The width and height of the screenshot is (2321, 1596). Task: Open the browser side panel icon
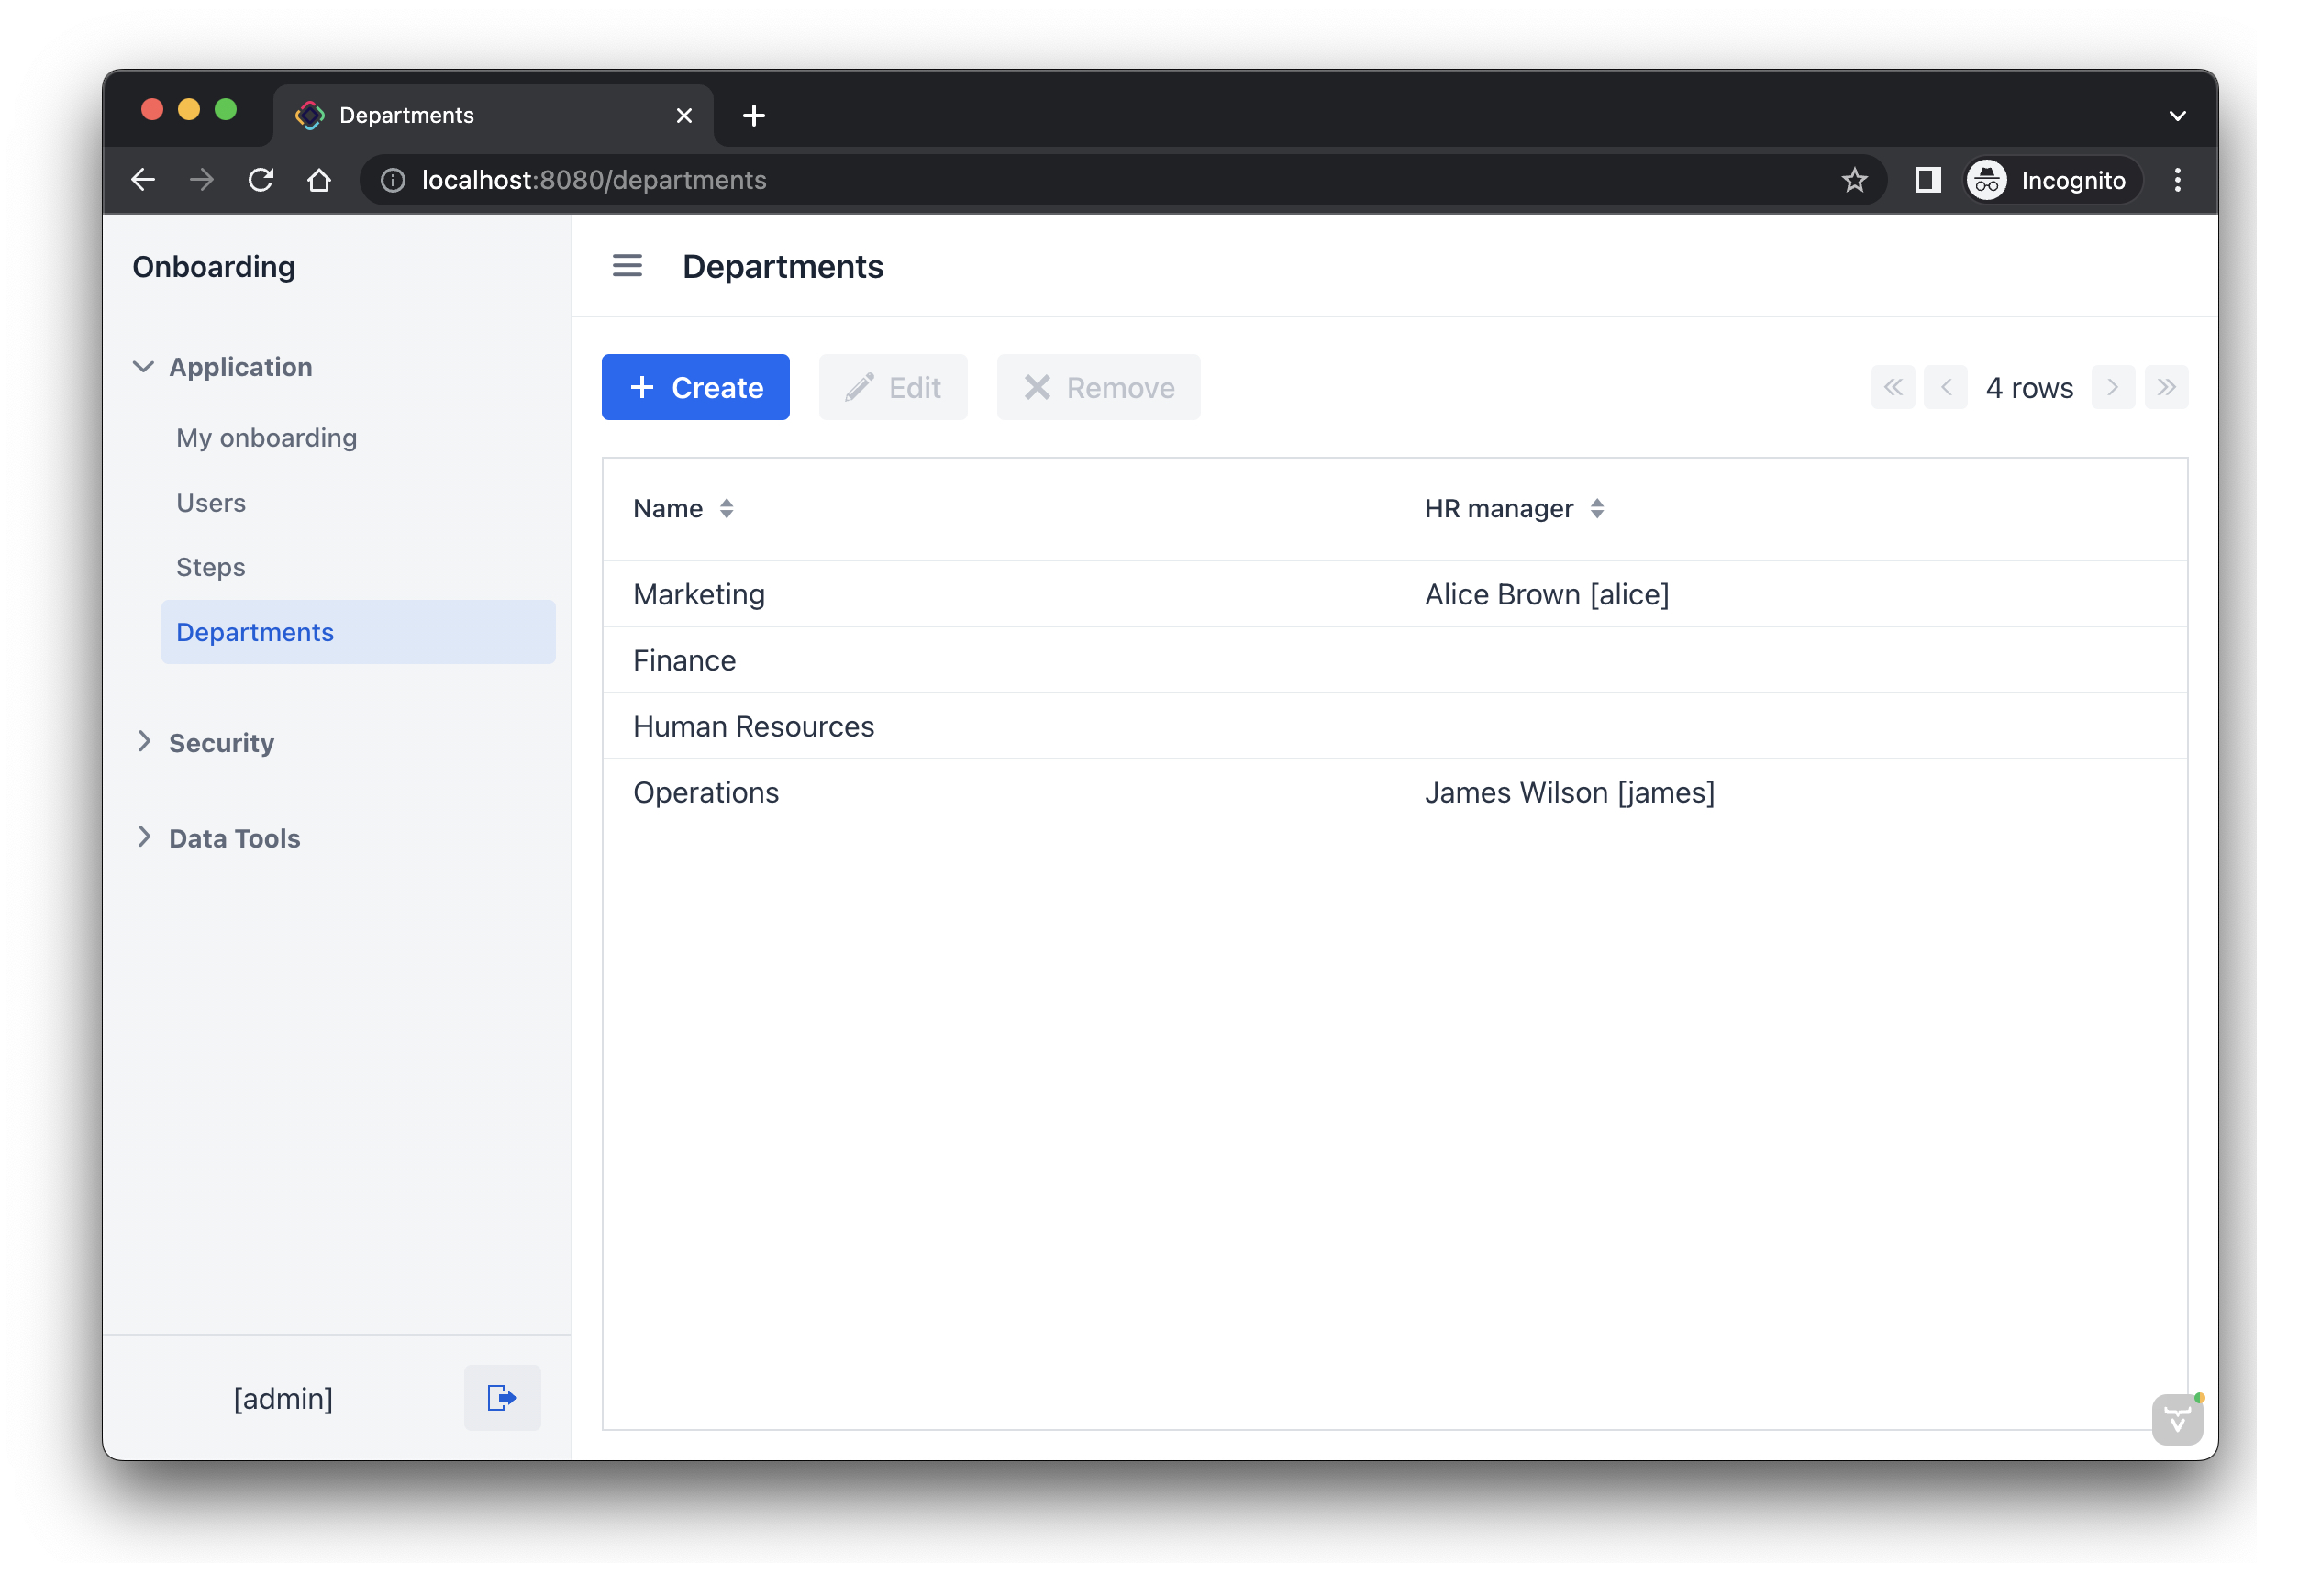point(1927,180)
